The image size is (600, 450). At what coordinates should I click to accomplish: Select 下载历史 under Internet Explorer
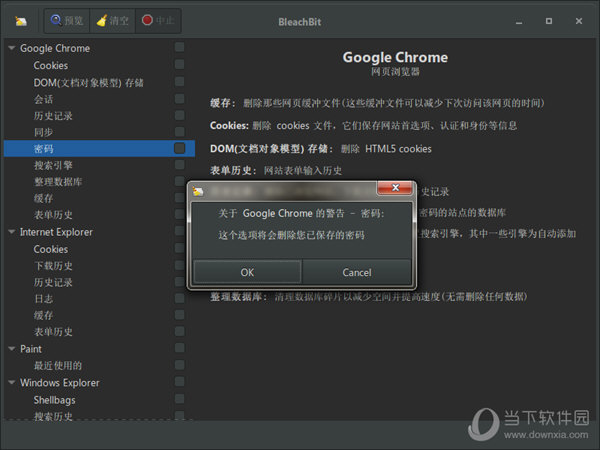[53, 266]
